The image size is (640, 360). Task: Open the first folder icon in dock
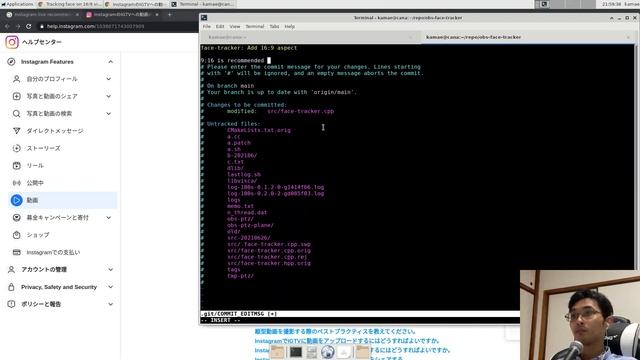pos(277,352)
